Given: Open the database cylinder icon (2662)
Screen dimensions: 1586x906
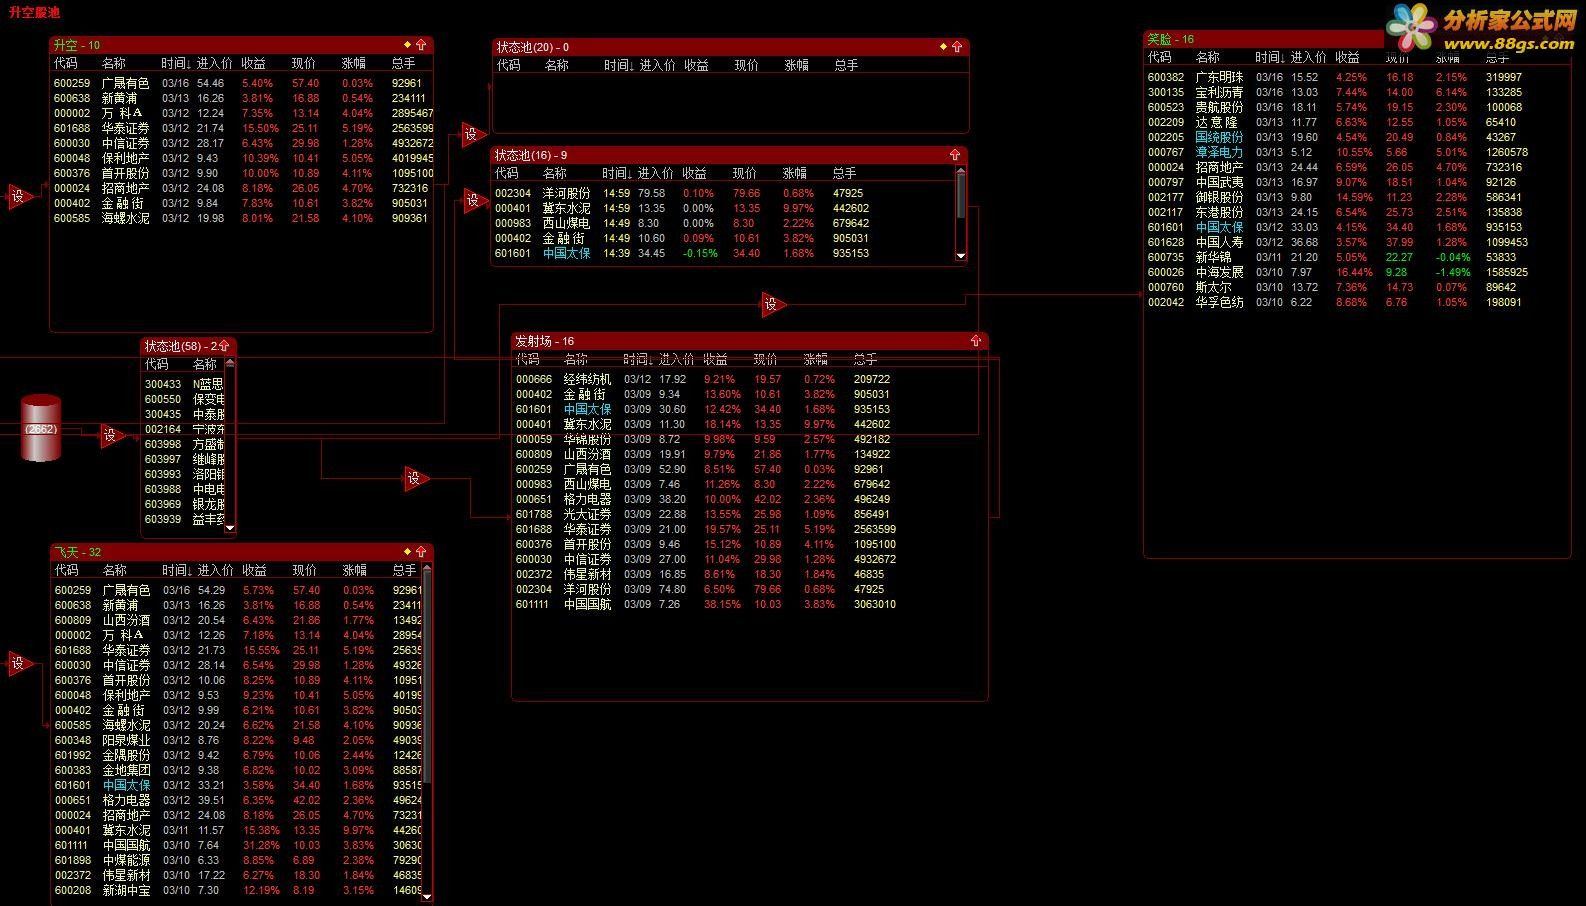Looking at the screenshot, I should pos(41,428).
